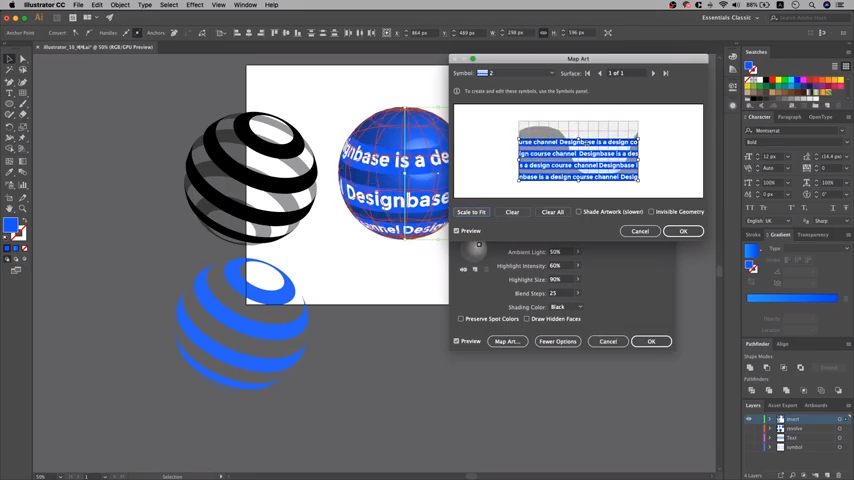Toggle Underline style in Character panel
The height and width of the screenshot is (480, 854).
coord(833,208)
